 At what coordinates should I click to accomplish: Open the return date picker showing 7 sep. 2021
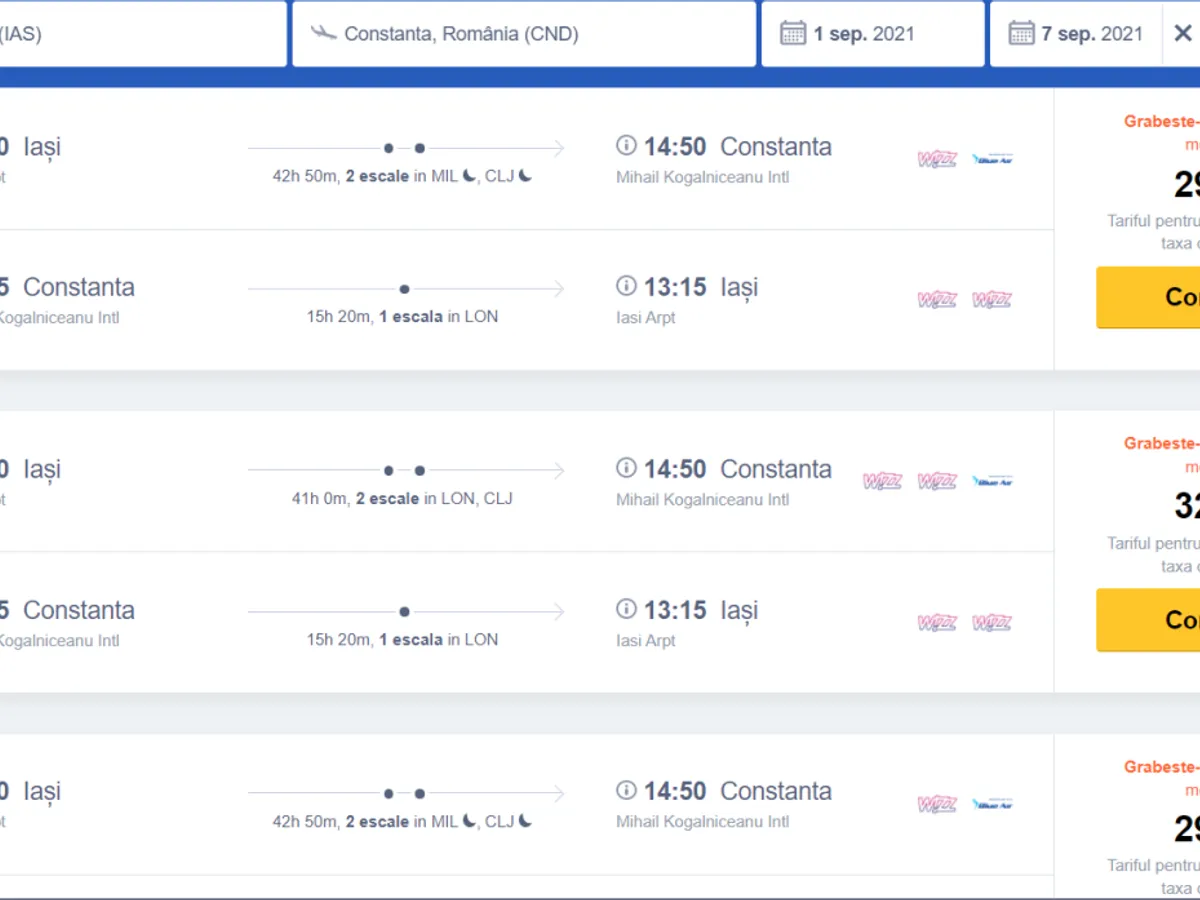pyautogui.click(x=1090, y=34)
